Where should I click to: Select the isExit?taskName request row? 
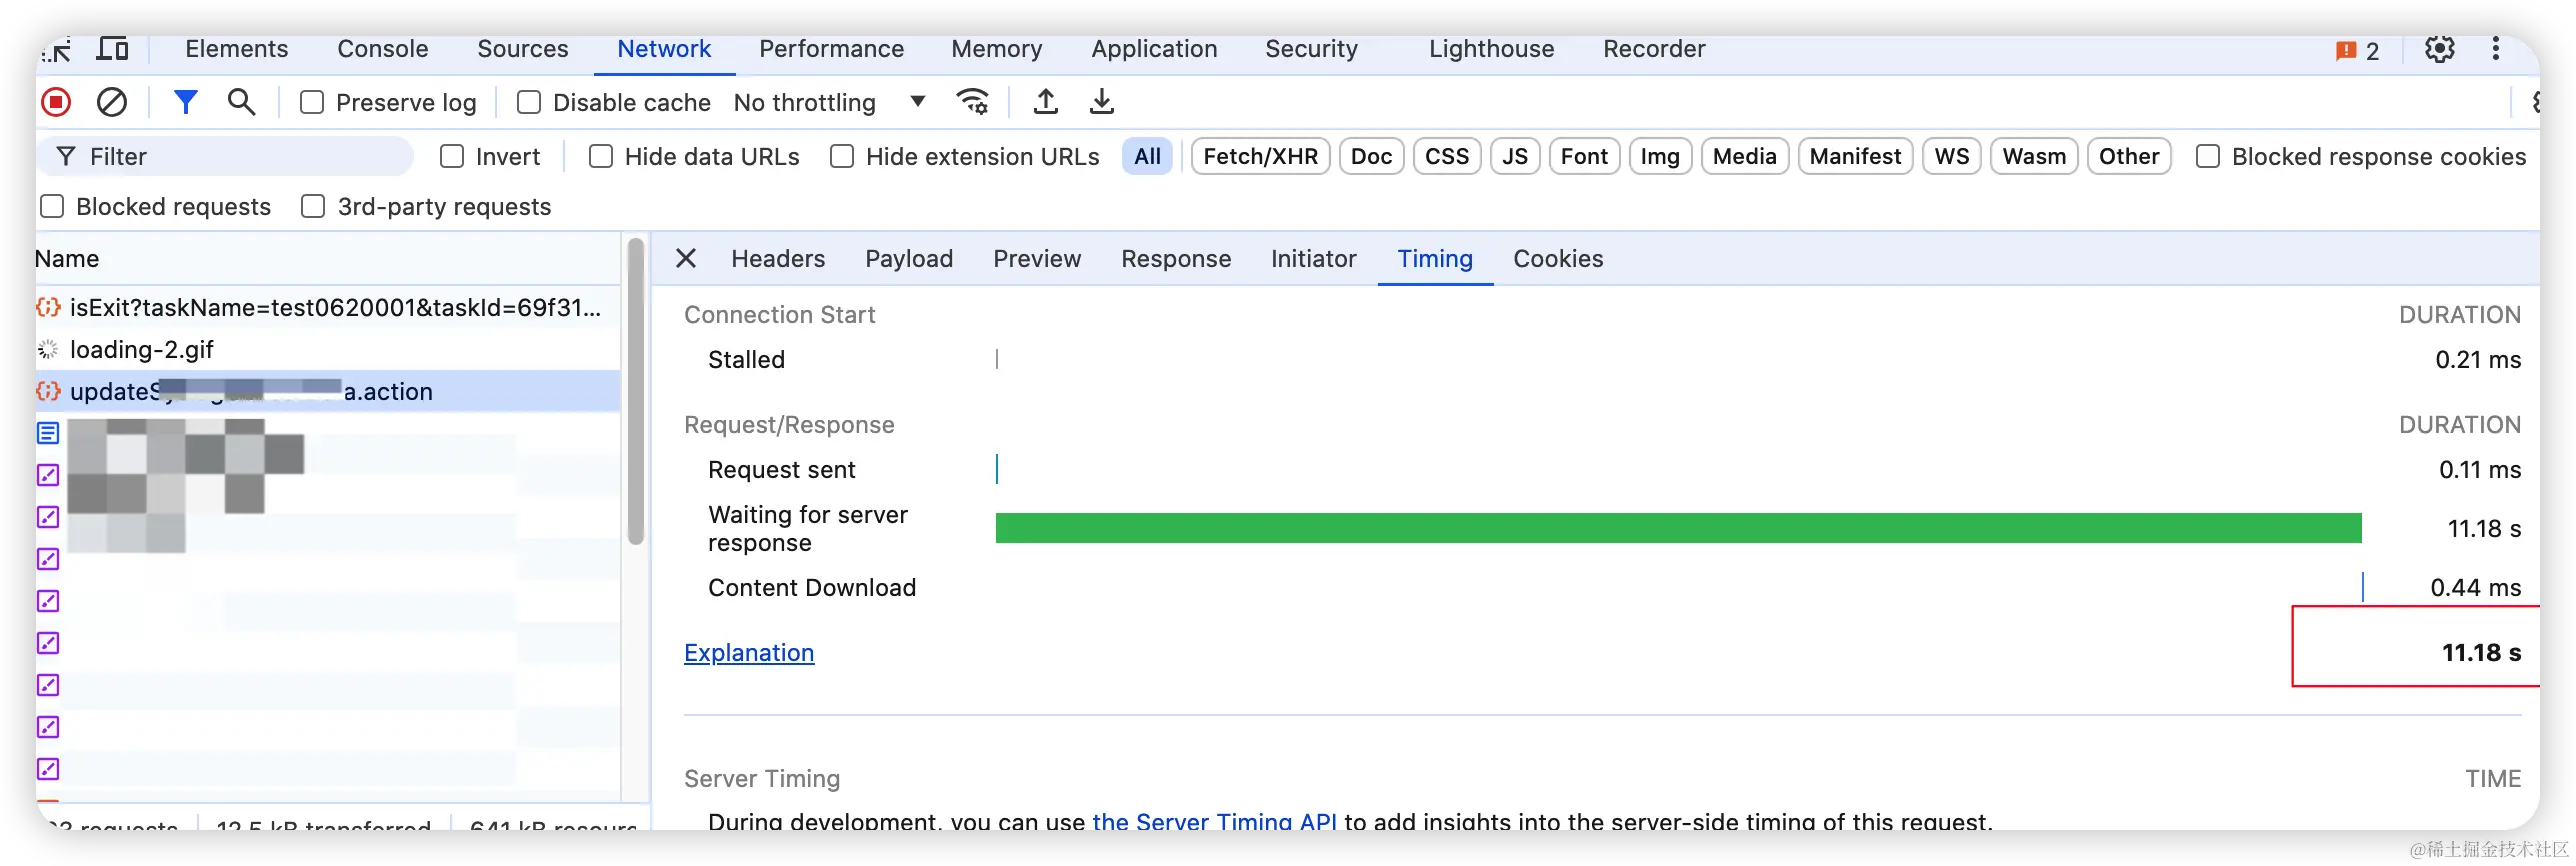pos(328,308)
